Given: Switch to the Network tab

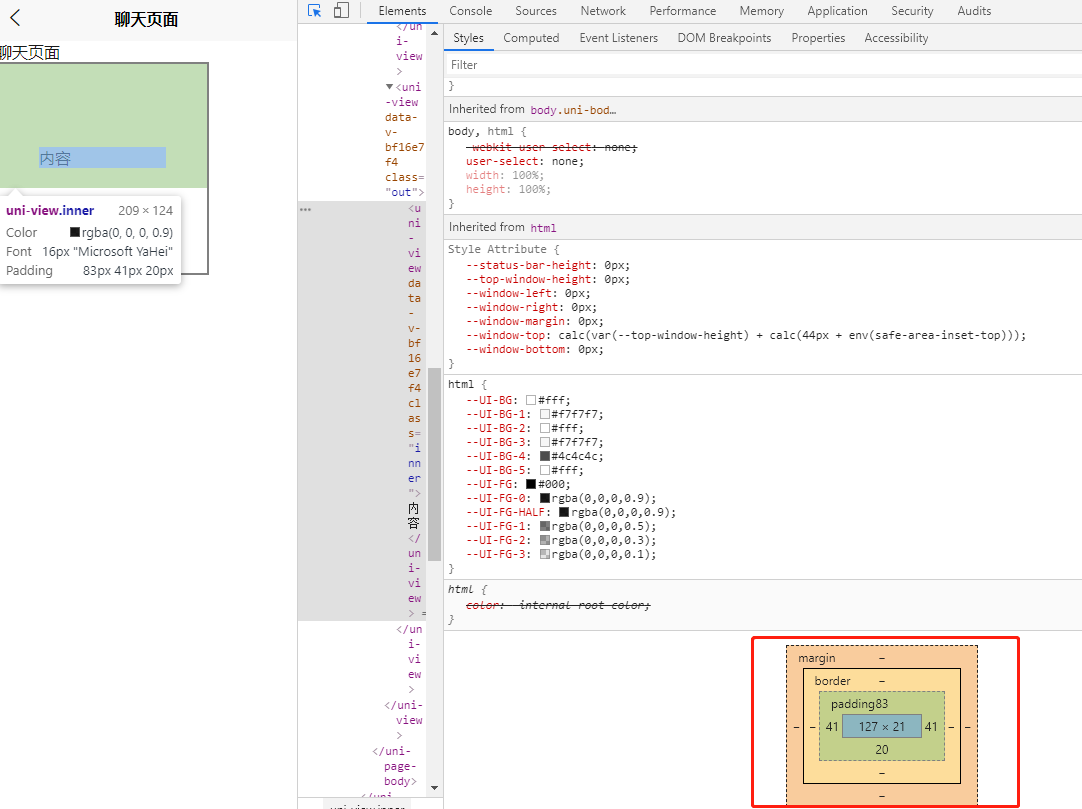Looking at the screenshot, I should pyautogui.click(x=603, y=11).
